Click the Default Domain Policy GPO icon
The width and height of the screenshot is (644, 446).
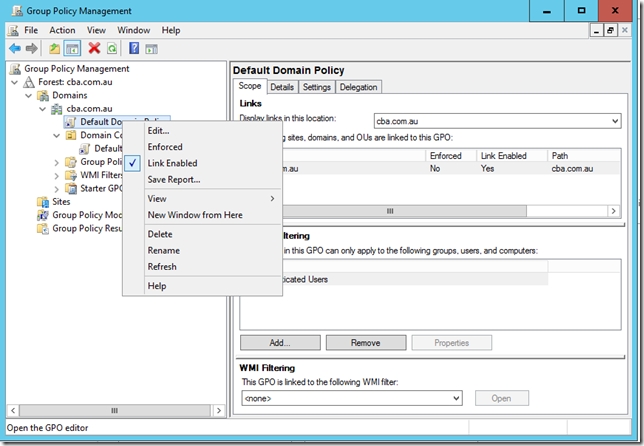[x=71, y=122]
